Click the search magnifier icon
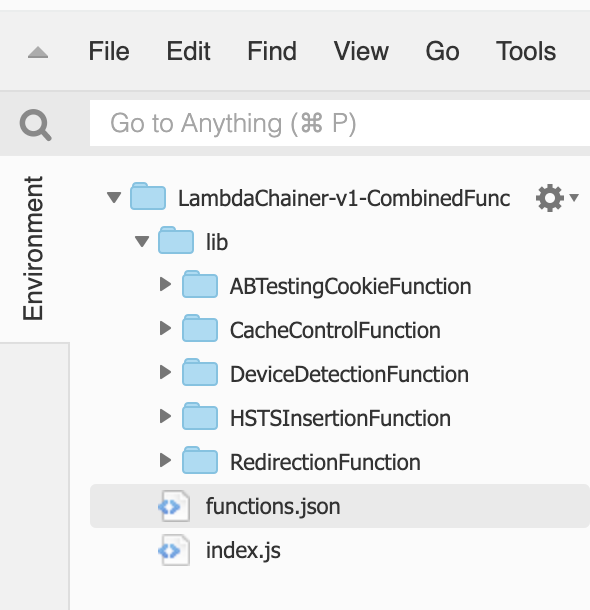 pyautogui.click(x=35, y=124)
